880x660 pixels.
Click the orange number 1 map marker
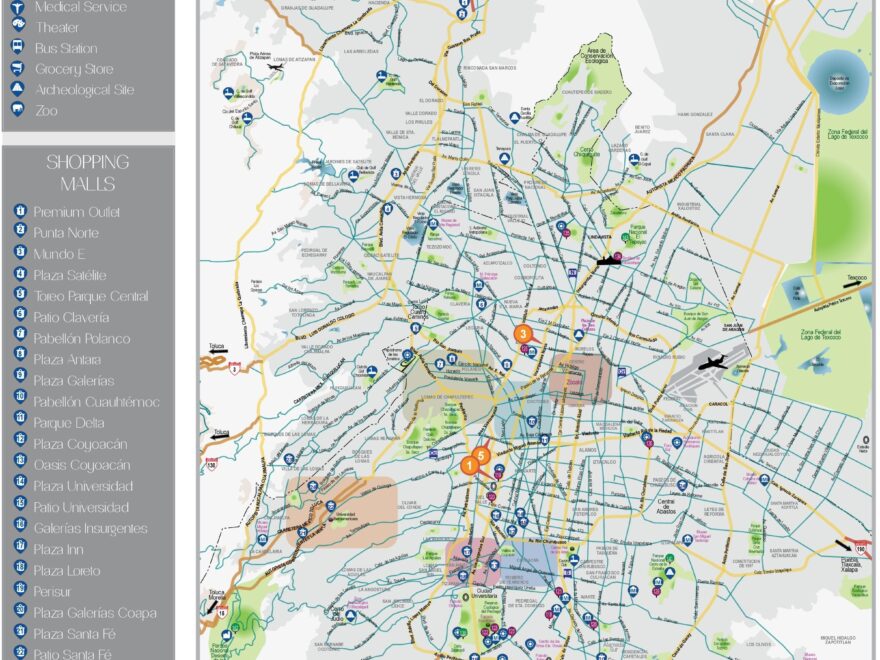pyautogui.click(x=467, y=464)
